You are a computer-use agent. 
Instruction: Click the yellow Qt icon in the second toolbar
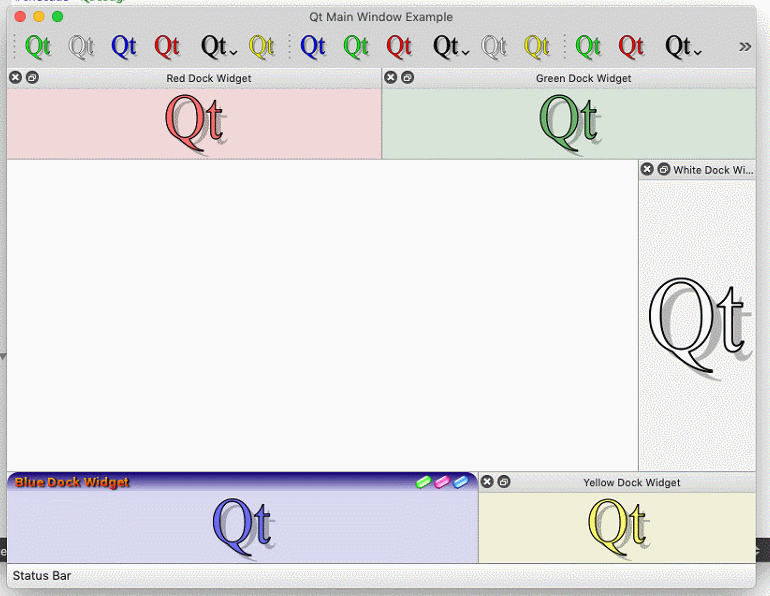pos(537,47)
